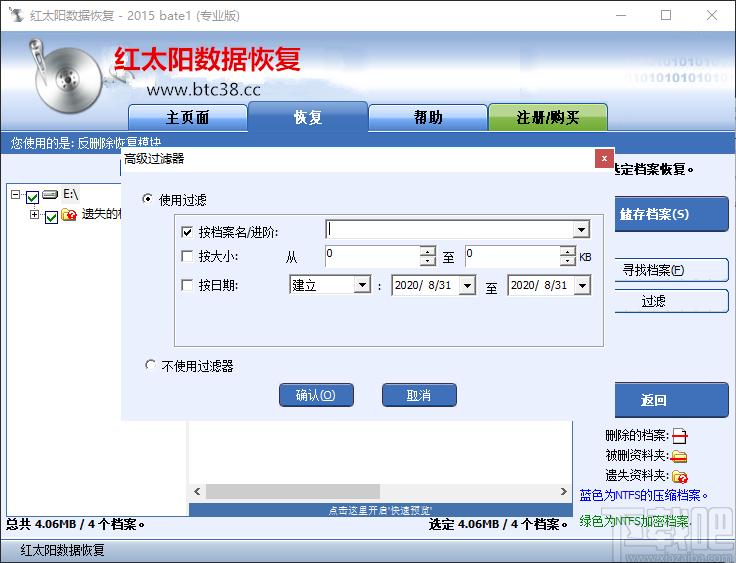Click the scrollbar right arrow
Viewport: 736px width, 563px height.
coord(564,492)
